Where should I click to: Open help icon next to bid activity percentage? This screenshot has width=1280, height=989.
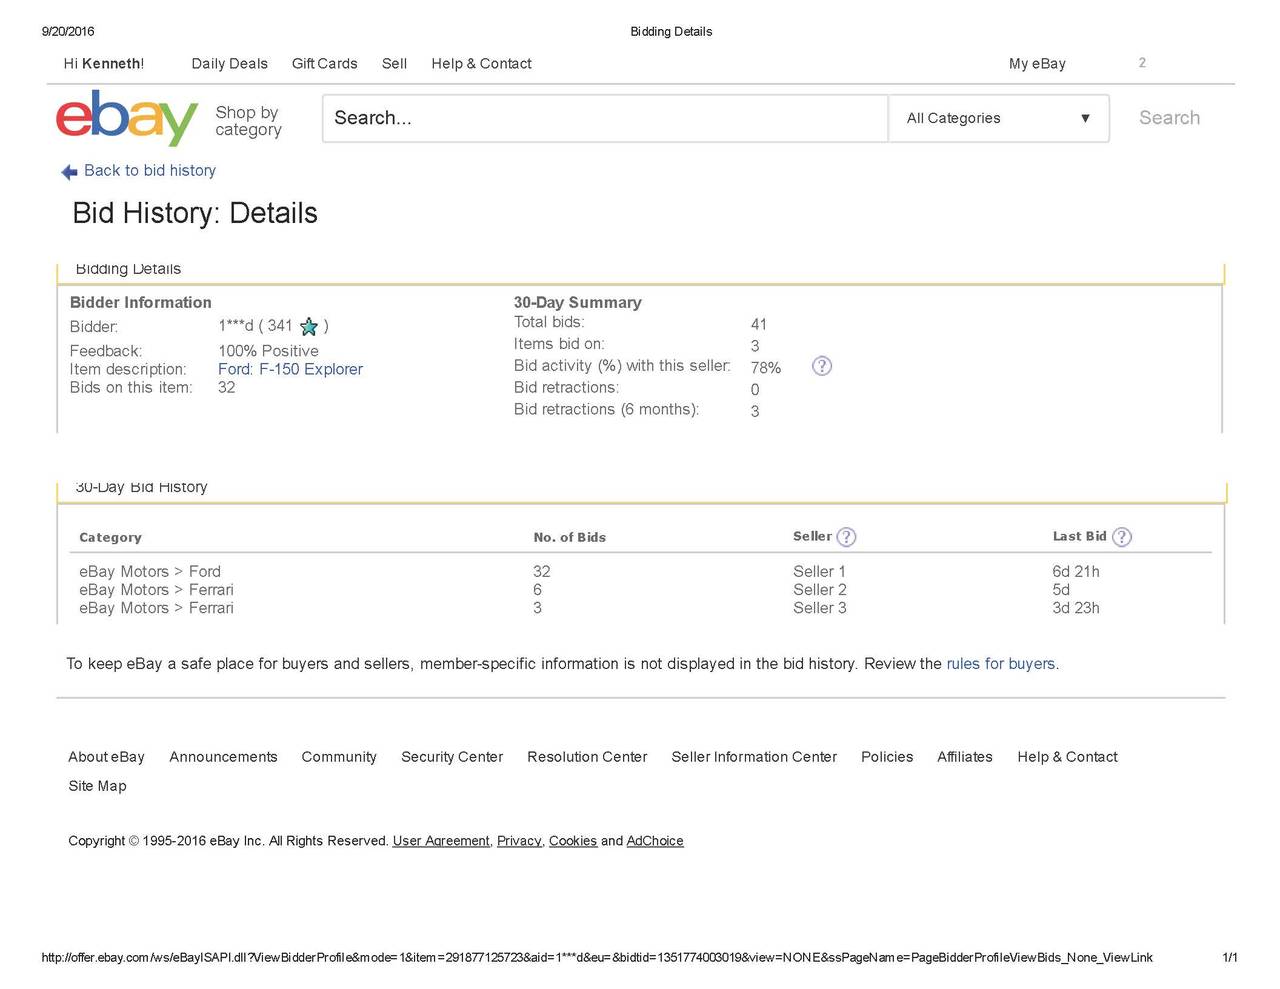pyautogui.click(x=822, y=366)
